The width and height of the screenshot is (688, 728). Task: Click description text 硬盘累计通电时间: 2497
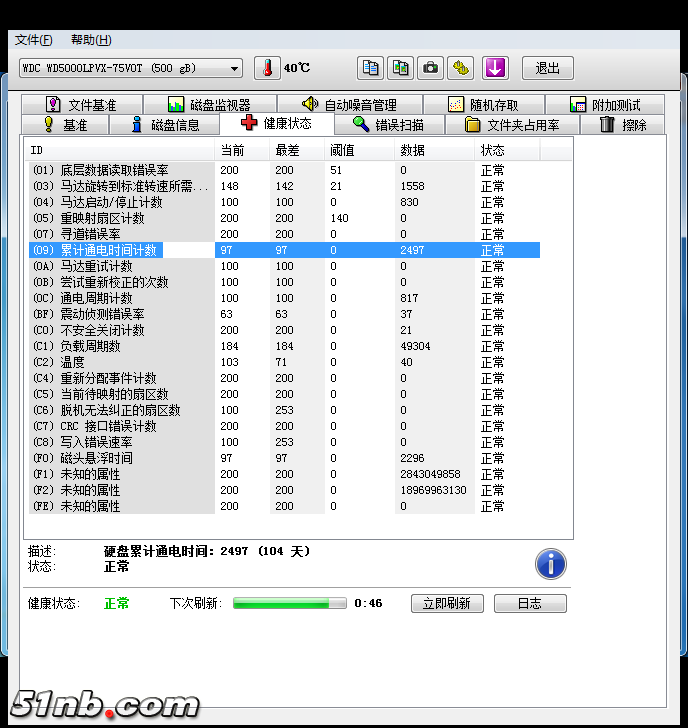[x=176, y=551]
